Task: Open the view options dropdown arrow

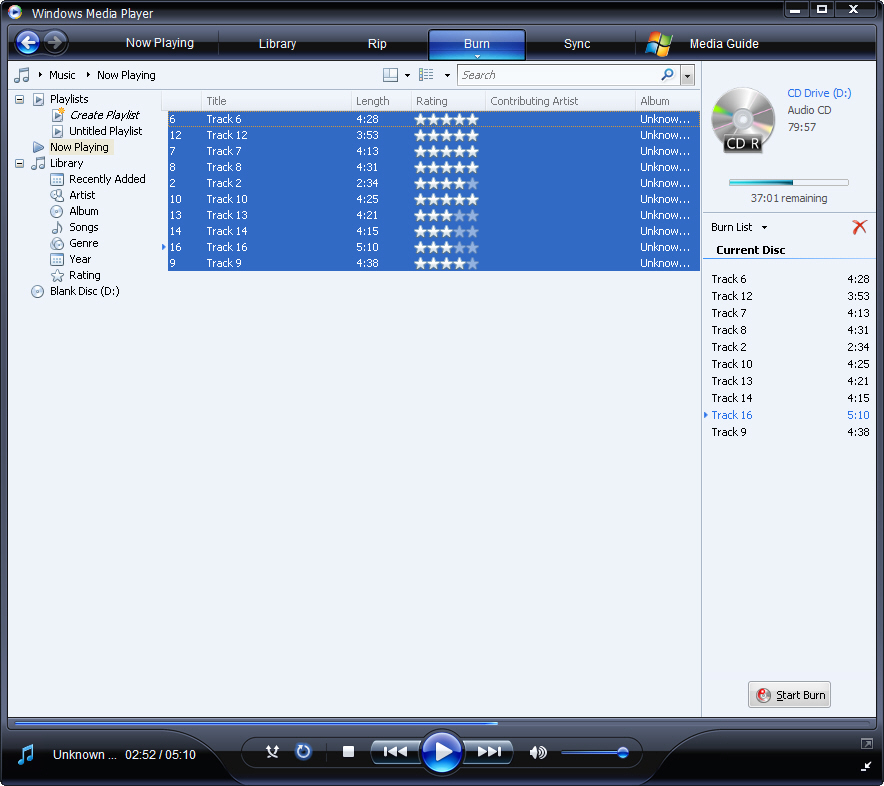Action: [447, 76]
